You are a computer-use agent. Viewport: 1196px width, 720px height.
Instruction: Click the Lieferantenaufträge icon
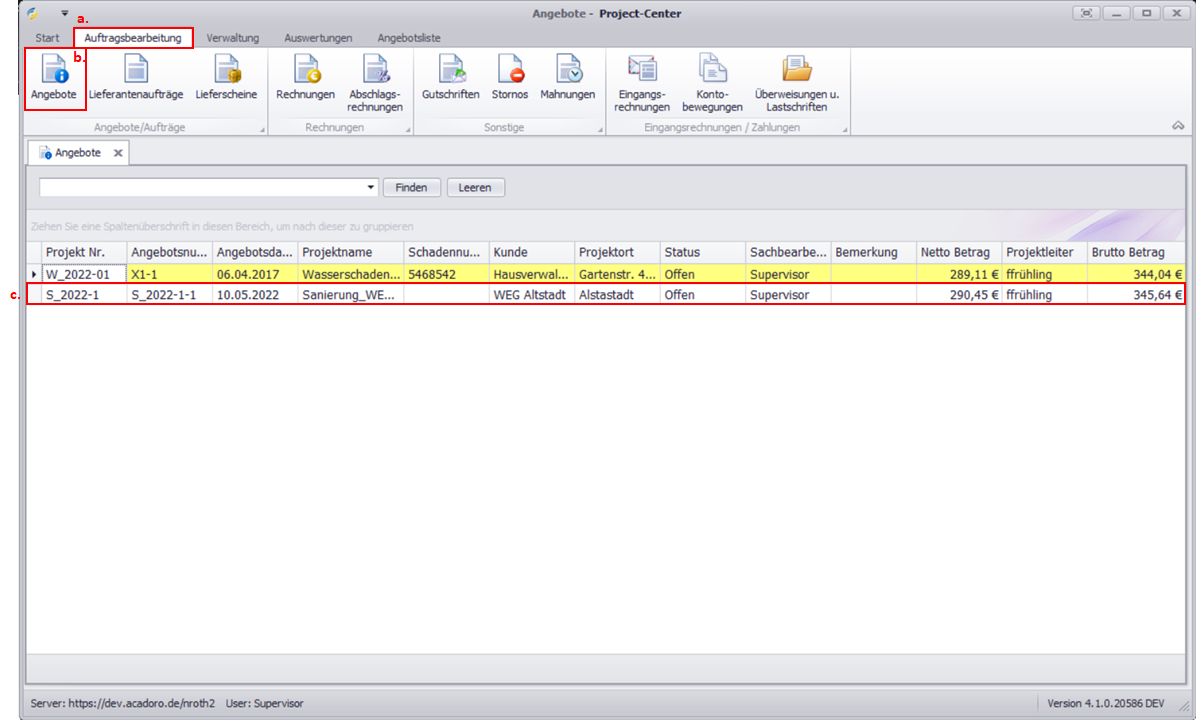[136, 79]
